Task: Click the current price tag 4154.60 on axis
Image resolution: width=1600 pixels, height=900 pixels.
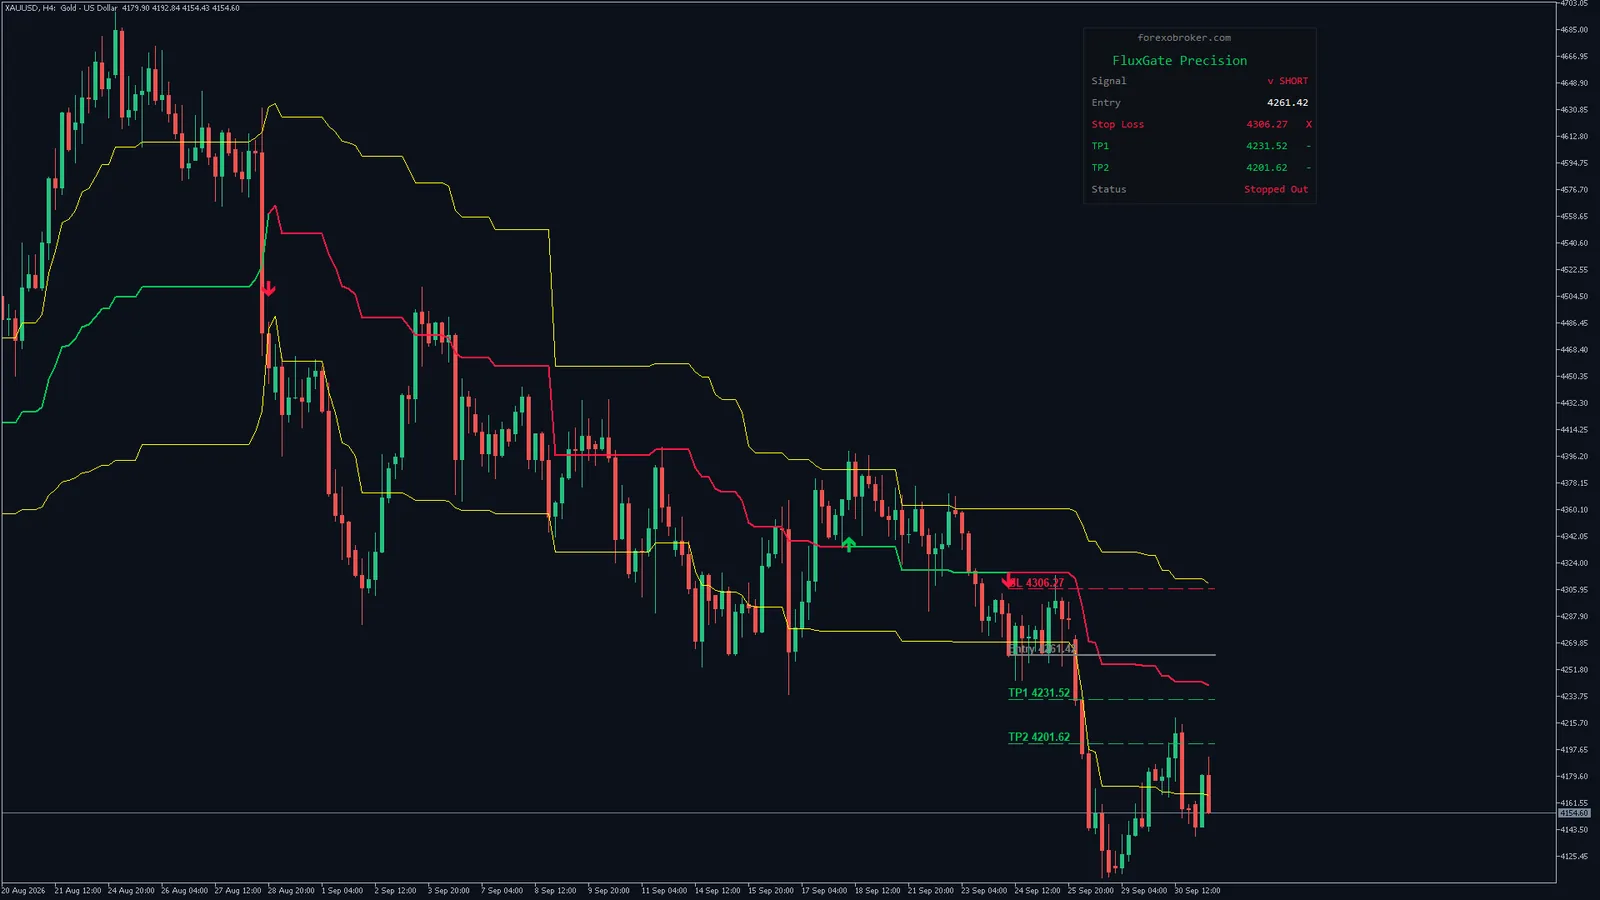Action: 1574,813
